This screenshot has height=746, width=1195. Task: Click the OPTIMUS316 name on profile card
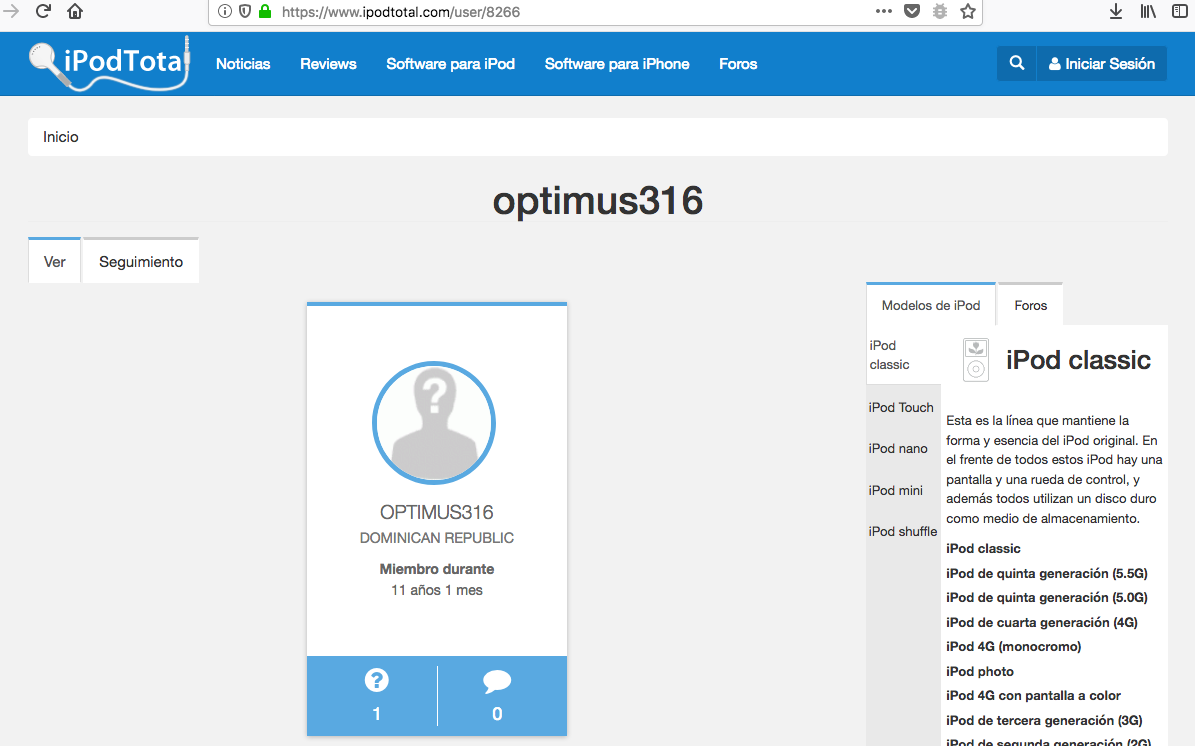click(x=437, y=512)
